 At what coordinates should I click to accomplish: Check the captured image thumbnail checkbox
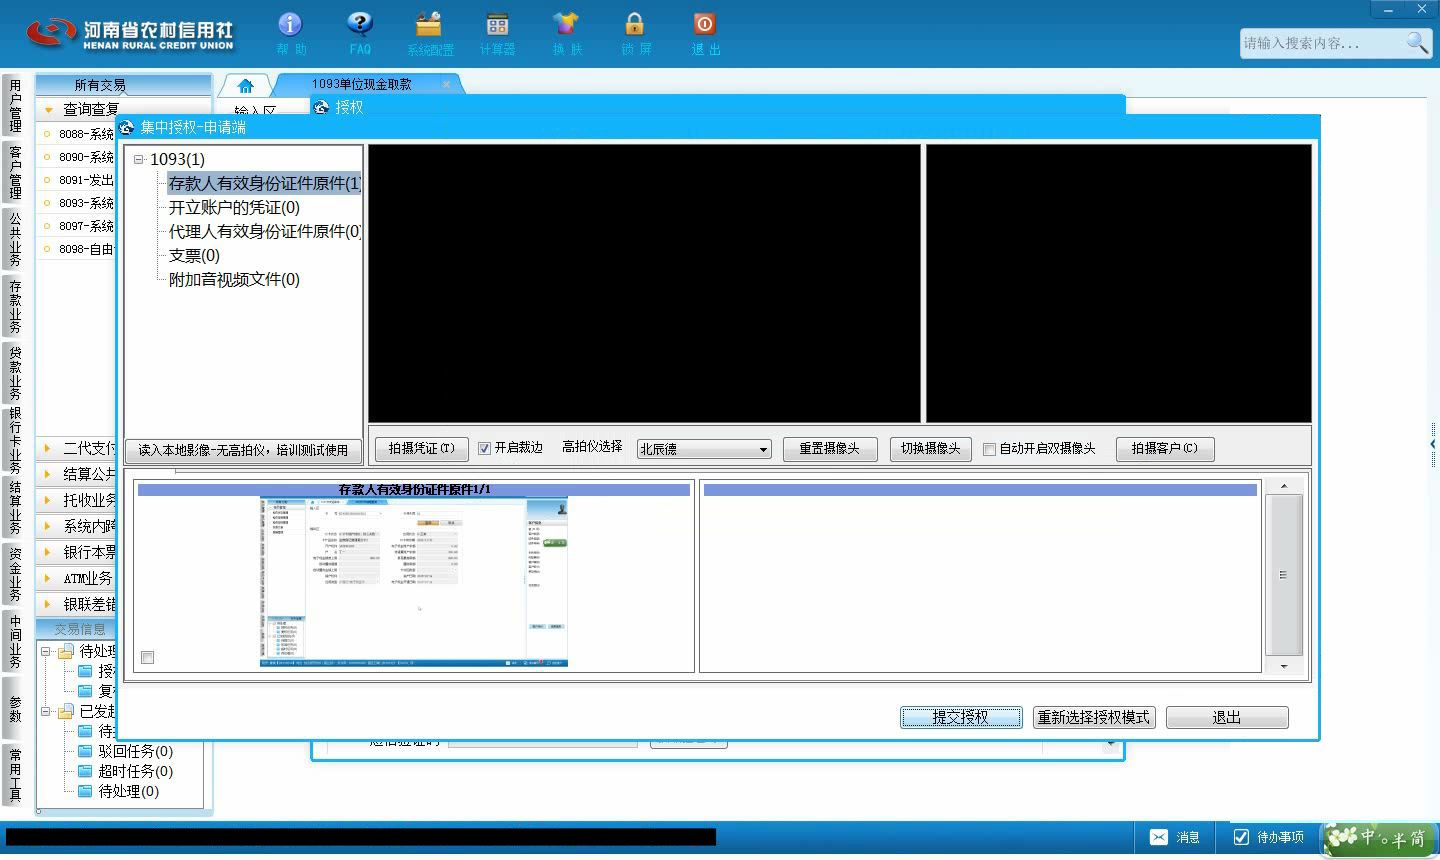tap(147, 657)
